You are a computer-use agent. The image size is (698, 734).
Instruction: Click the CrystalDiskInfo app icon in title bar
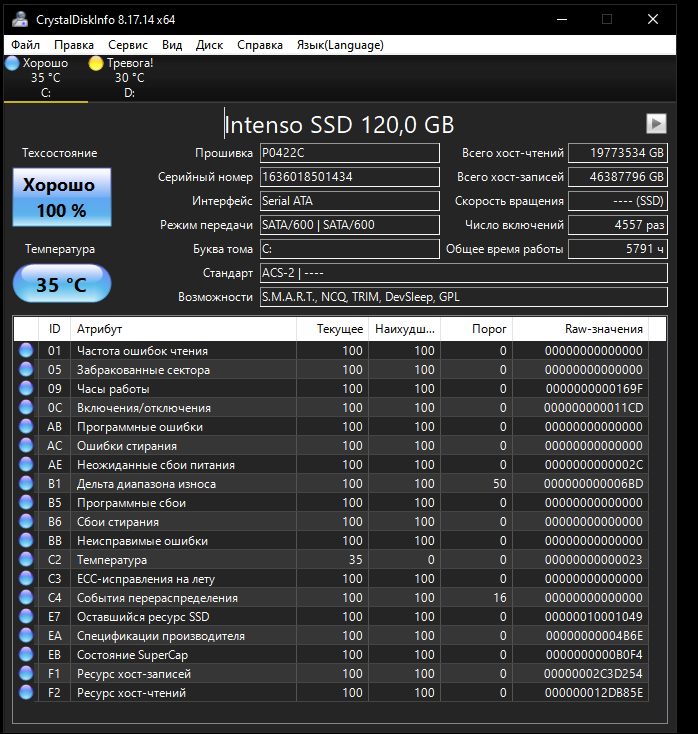[20, 19]
